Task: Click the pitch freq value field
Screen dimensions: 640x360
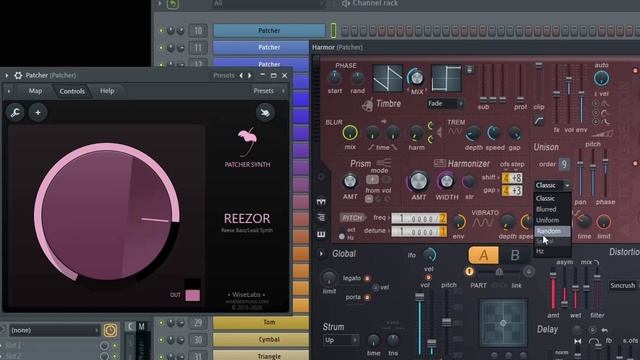Action: point(419,218)
